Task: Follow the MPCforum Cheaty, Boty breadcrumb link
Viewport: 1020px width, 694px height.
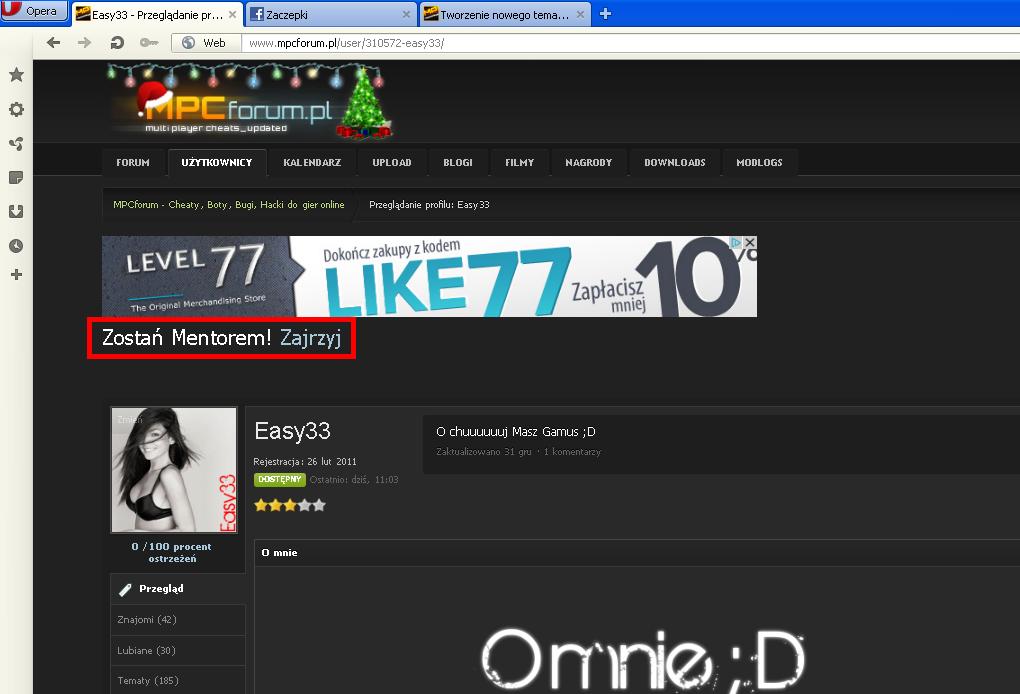Action: (x=228, y=205)
